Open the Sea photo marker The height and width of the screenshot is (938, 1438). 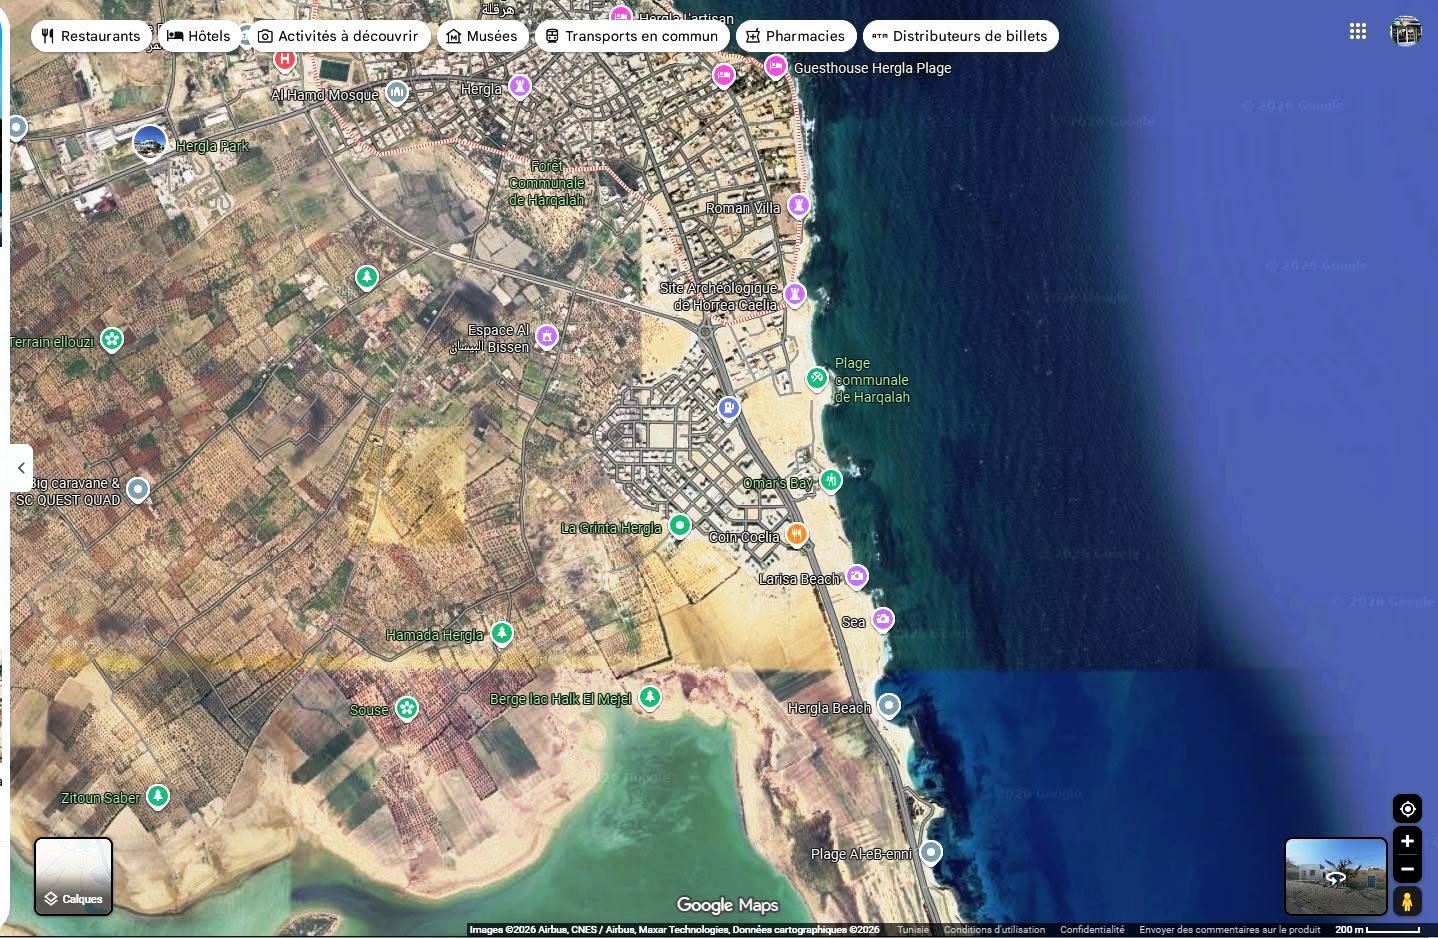[x=882, y=620]
